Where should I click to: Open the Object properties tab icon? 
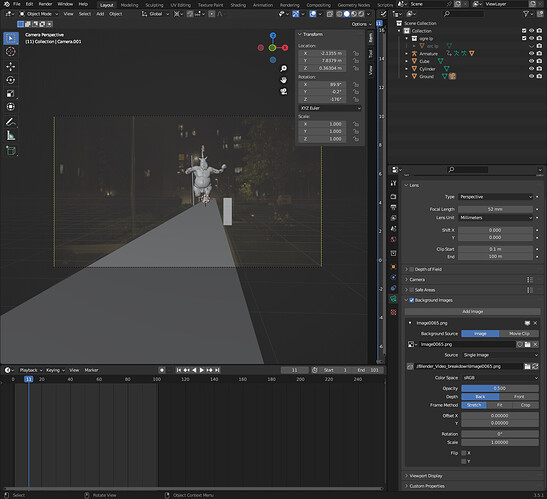394,267
